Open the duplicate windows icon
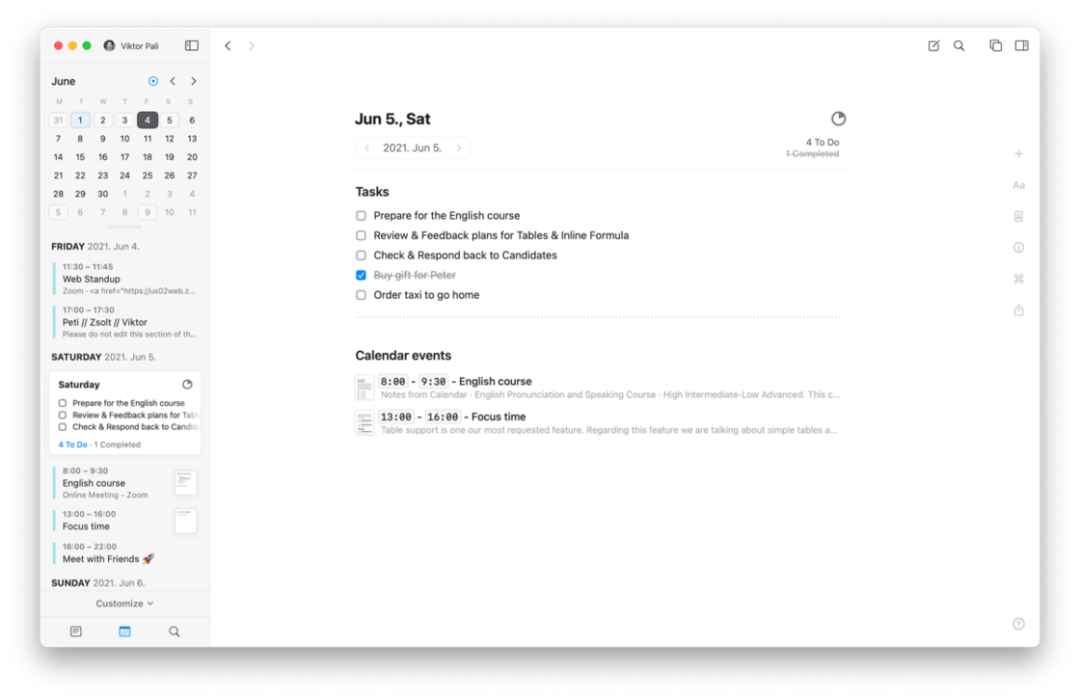The width and height of the screenshot is (1080, 700). pos(995,45)
